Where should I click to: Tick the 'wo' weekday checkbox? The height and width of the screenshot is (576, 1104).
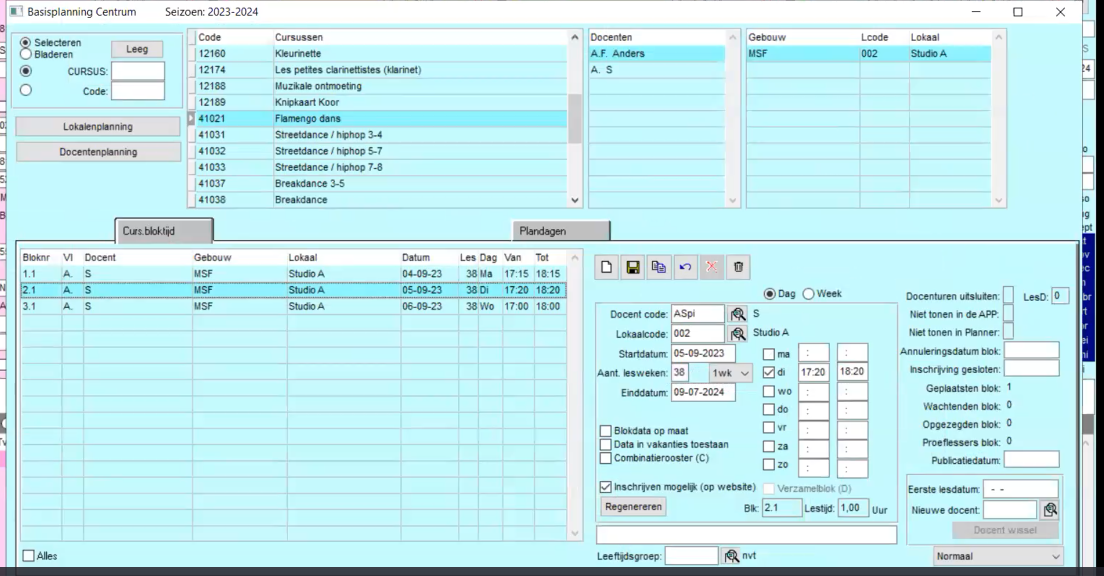(x=768, y=391)
